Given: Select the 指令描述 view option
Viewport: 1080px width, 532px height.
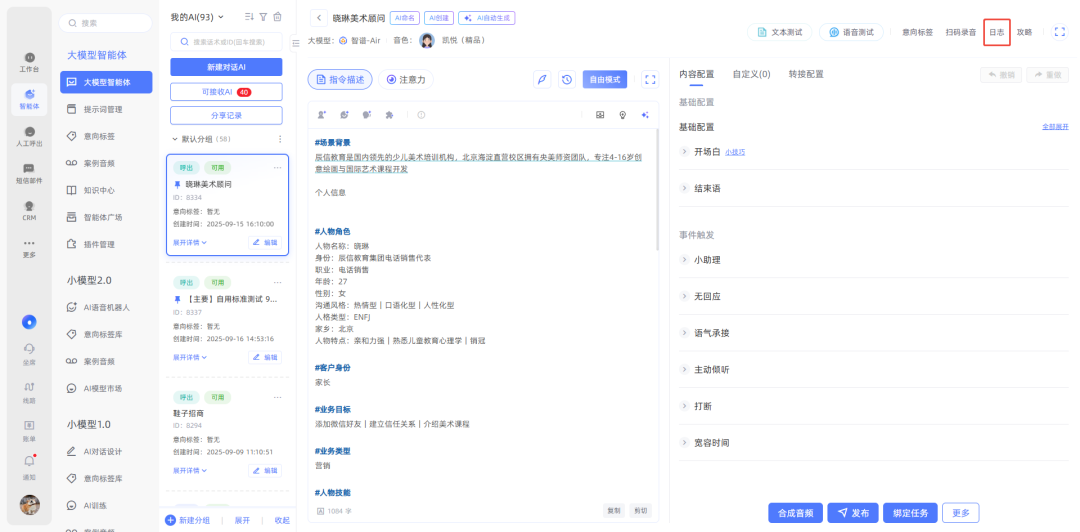Looking at the screenshot, I should point(340,79).
